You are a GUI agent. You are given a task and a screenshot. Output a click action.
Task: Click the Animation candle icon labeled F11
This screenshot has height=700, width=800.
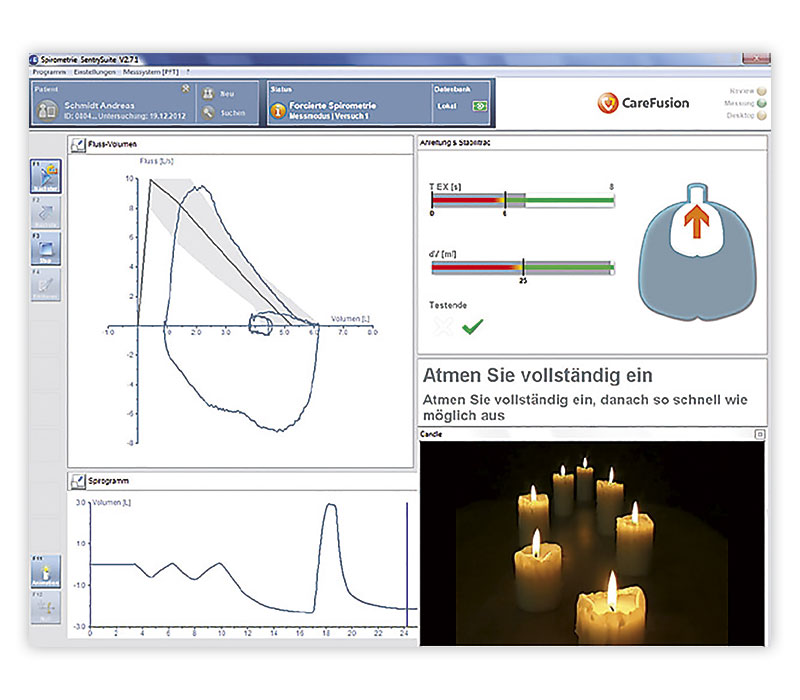(46, 570)
